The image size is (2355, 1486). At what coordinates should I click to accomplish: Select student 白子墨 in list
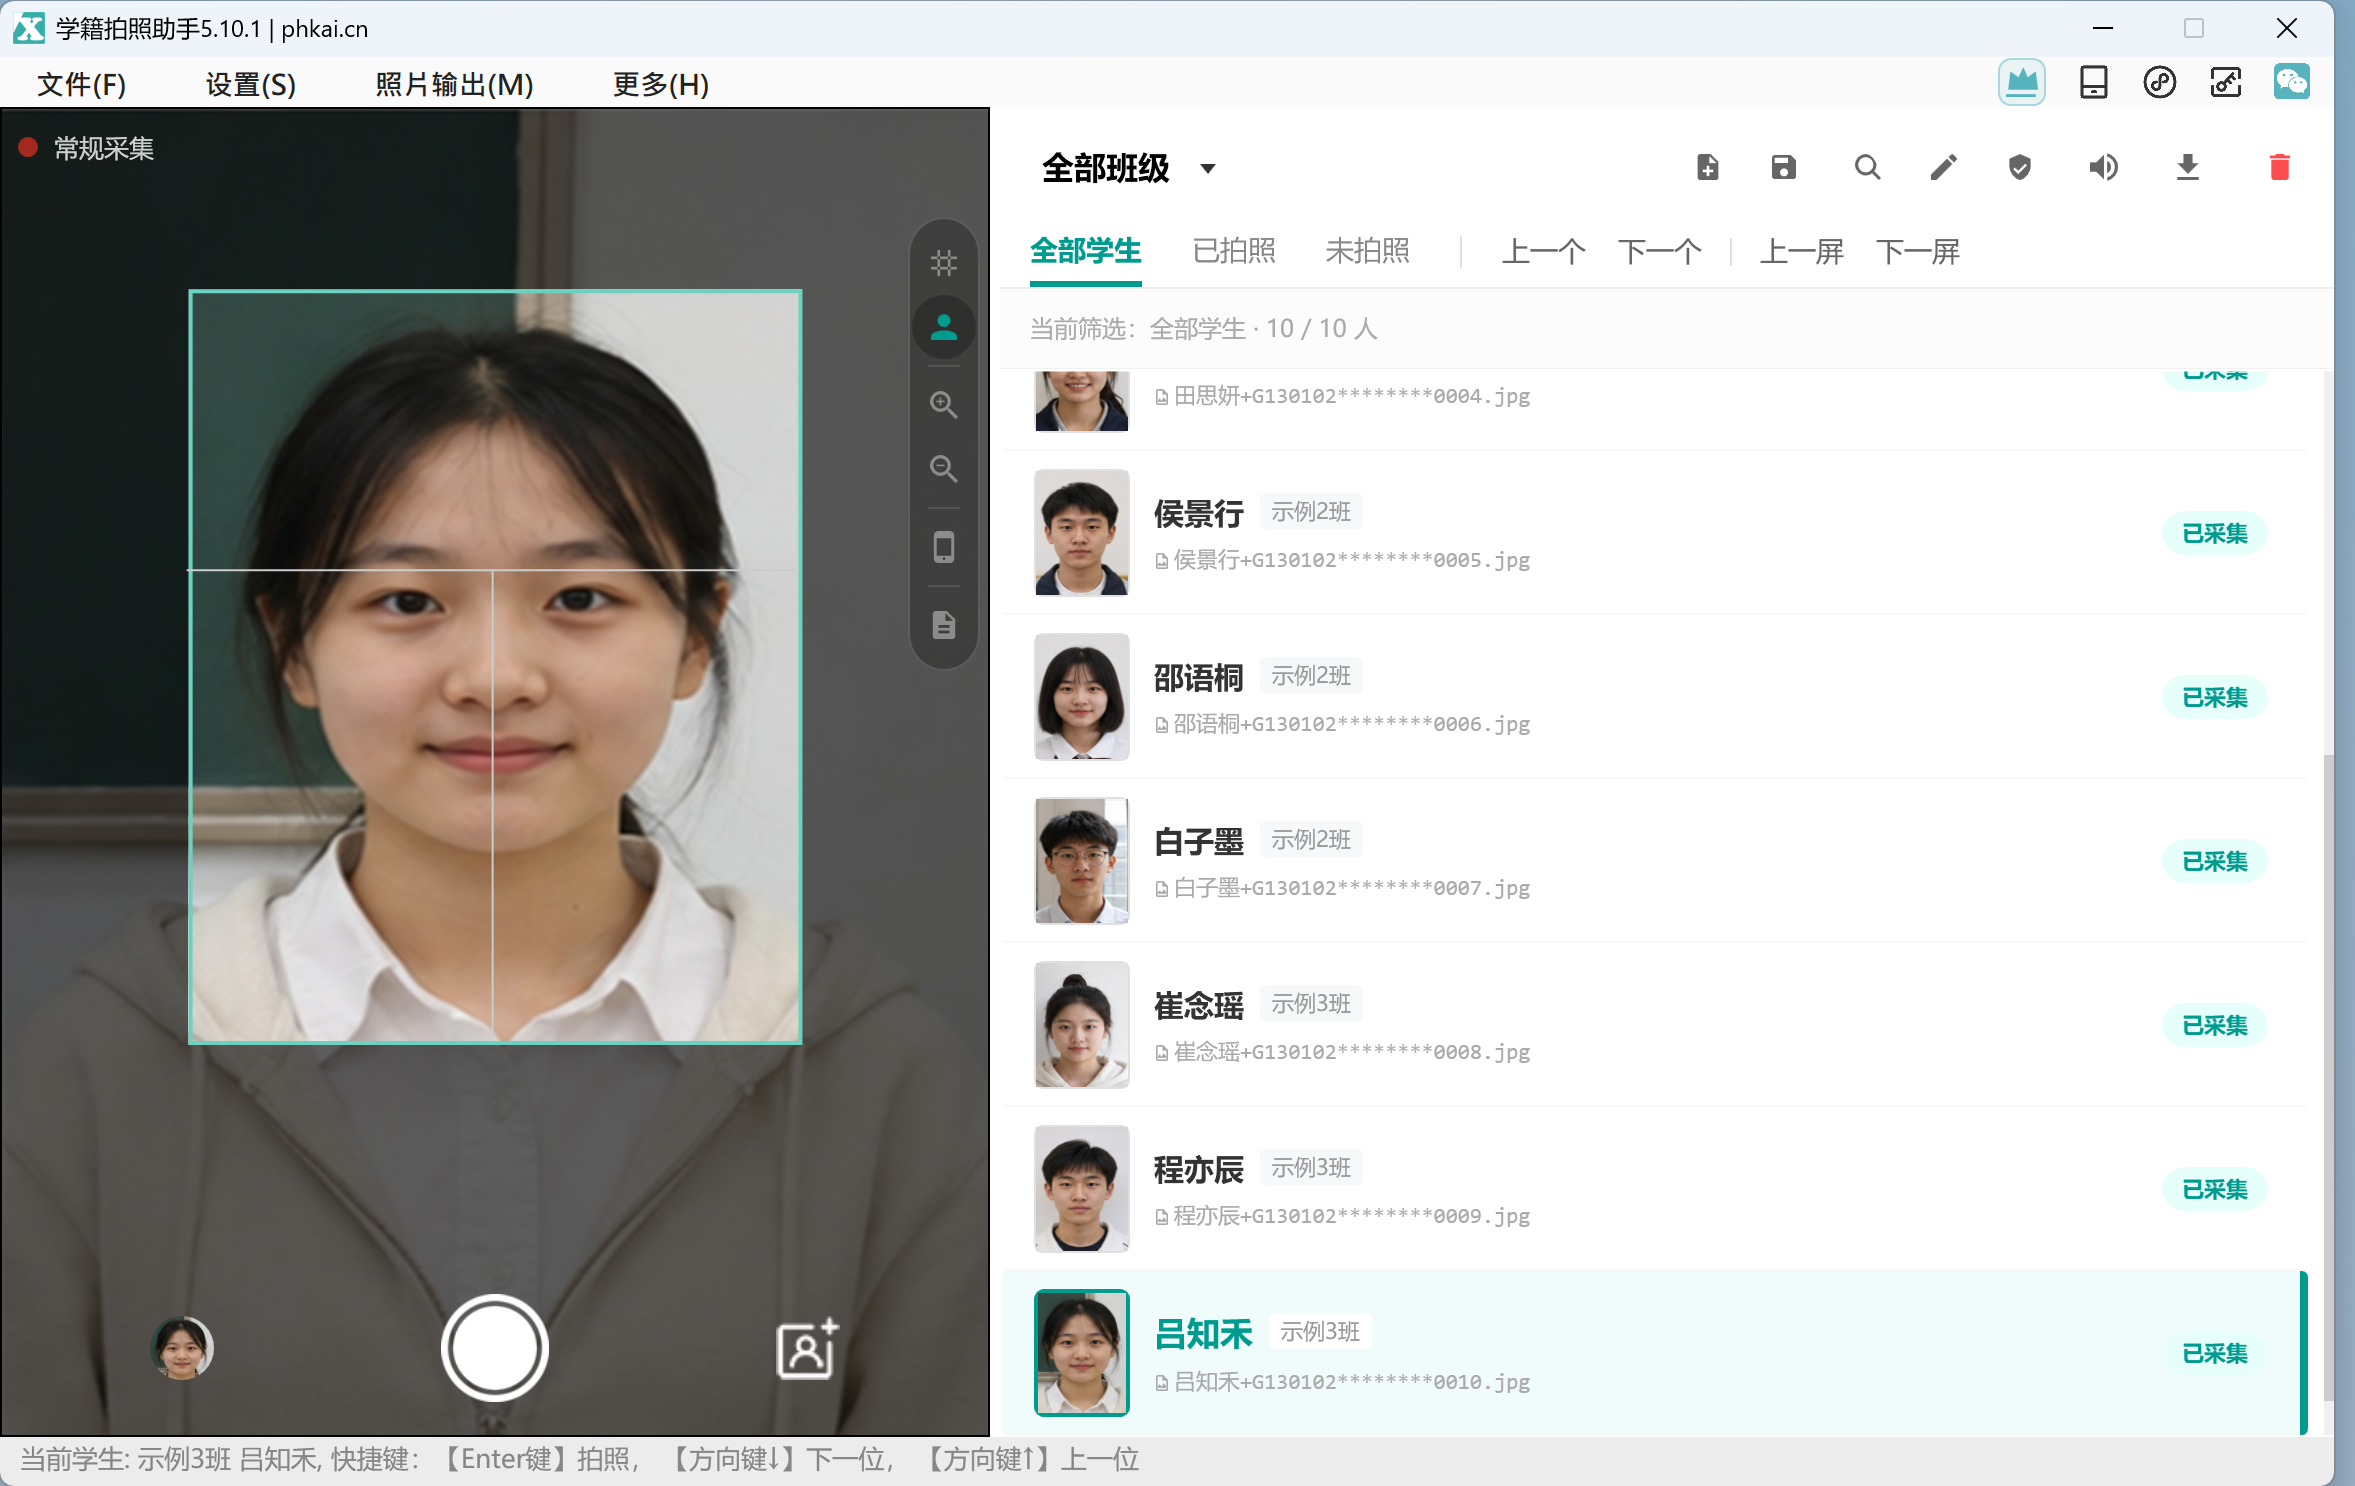pos(1655,860)
